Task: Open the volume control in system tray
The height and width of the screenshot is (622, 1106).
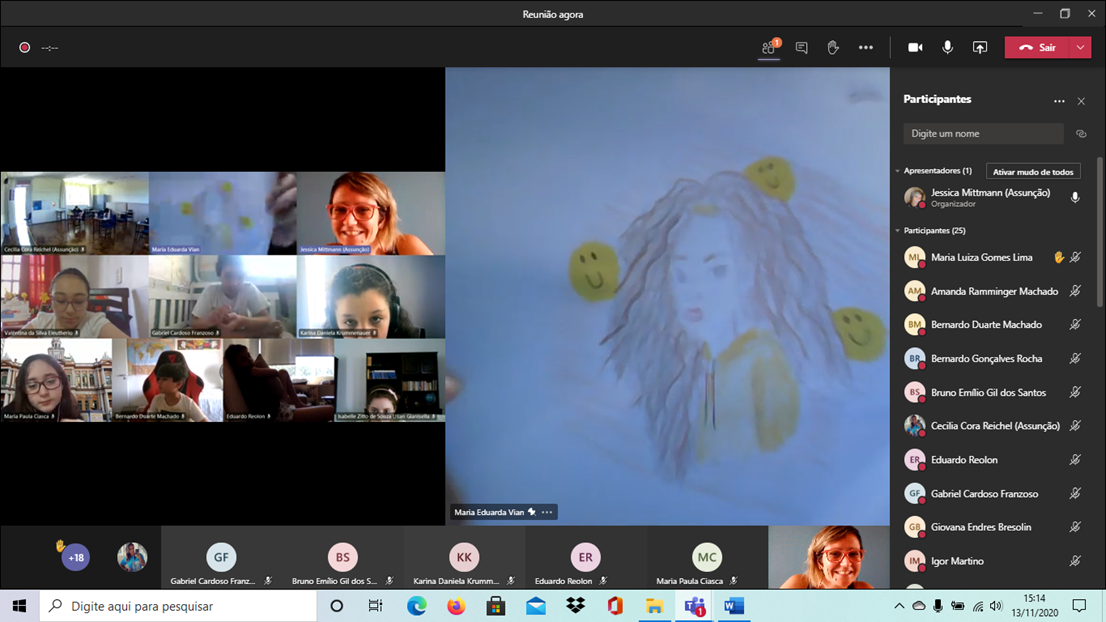Action: (x=996, y=606)
